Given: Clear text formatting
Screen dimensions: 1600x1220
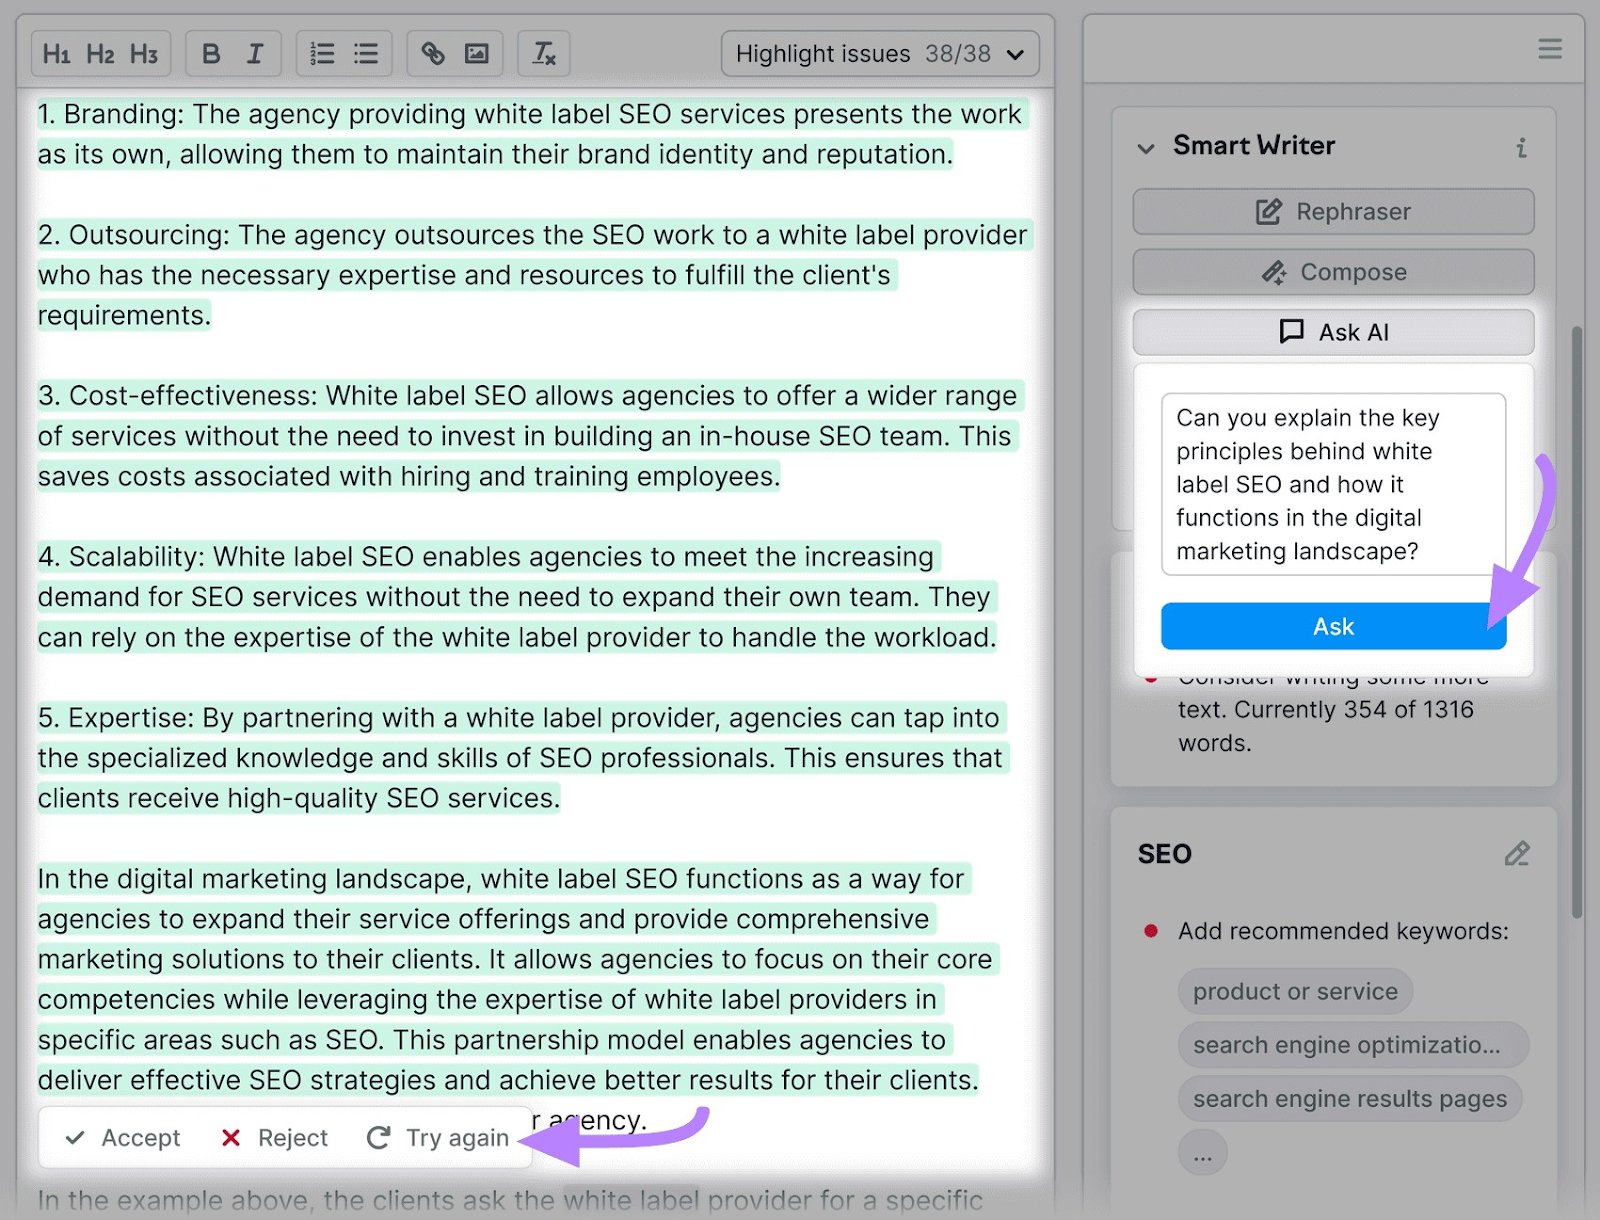Looking at the screenshot, I should pos(544,53).
